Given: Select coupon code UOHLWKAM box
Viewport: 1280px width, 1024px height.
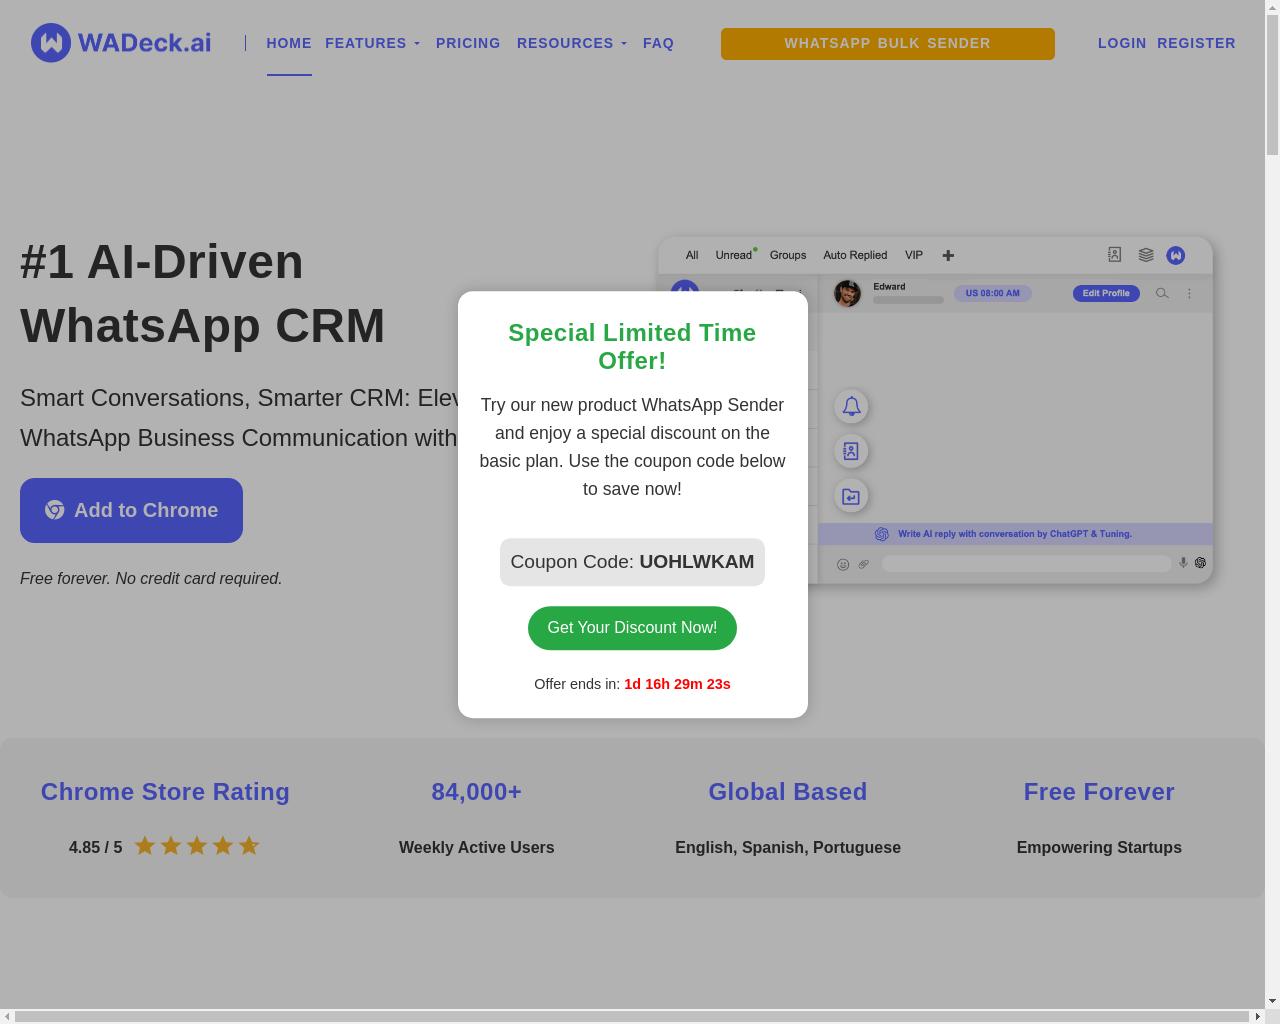Looking at the screenshot, I should 632,562.
